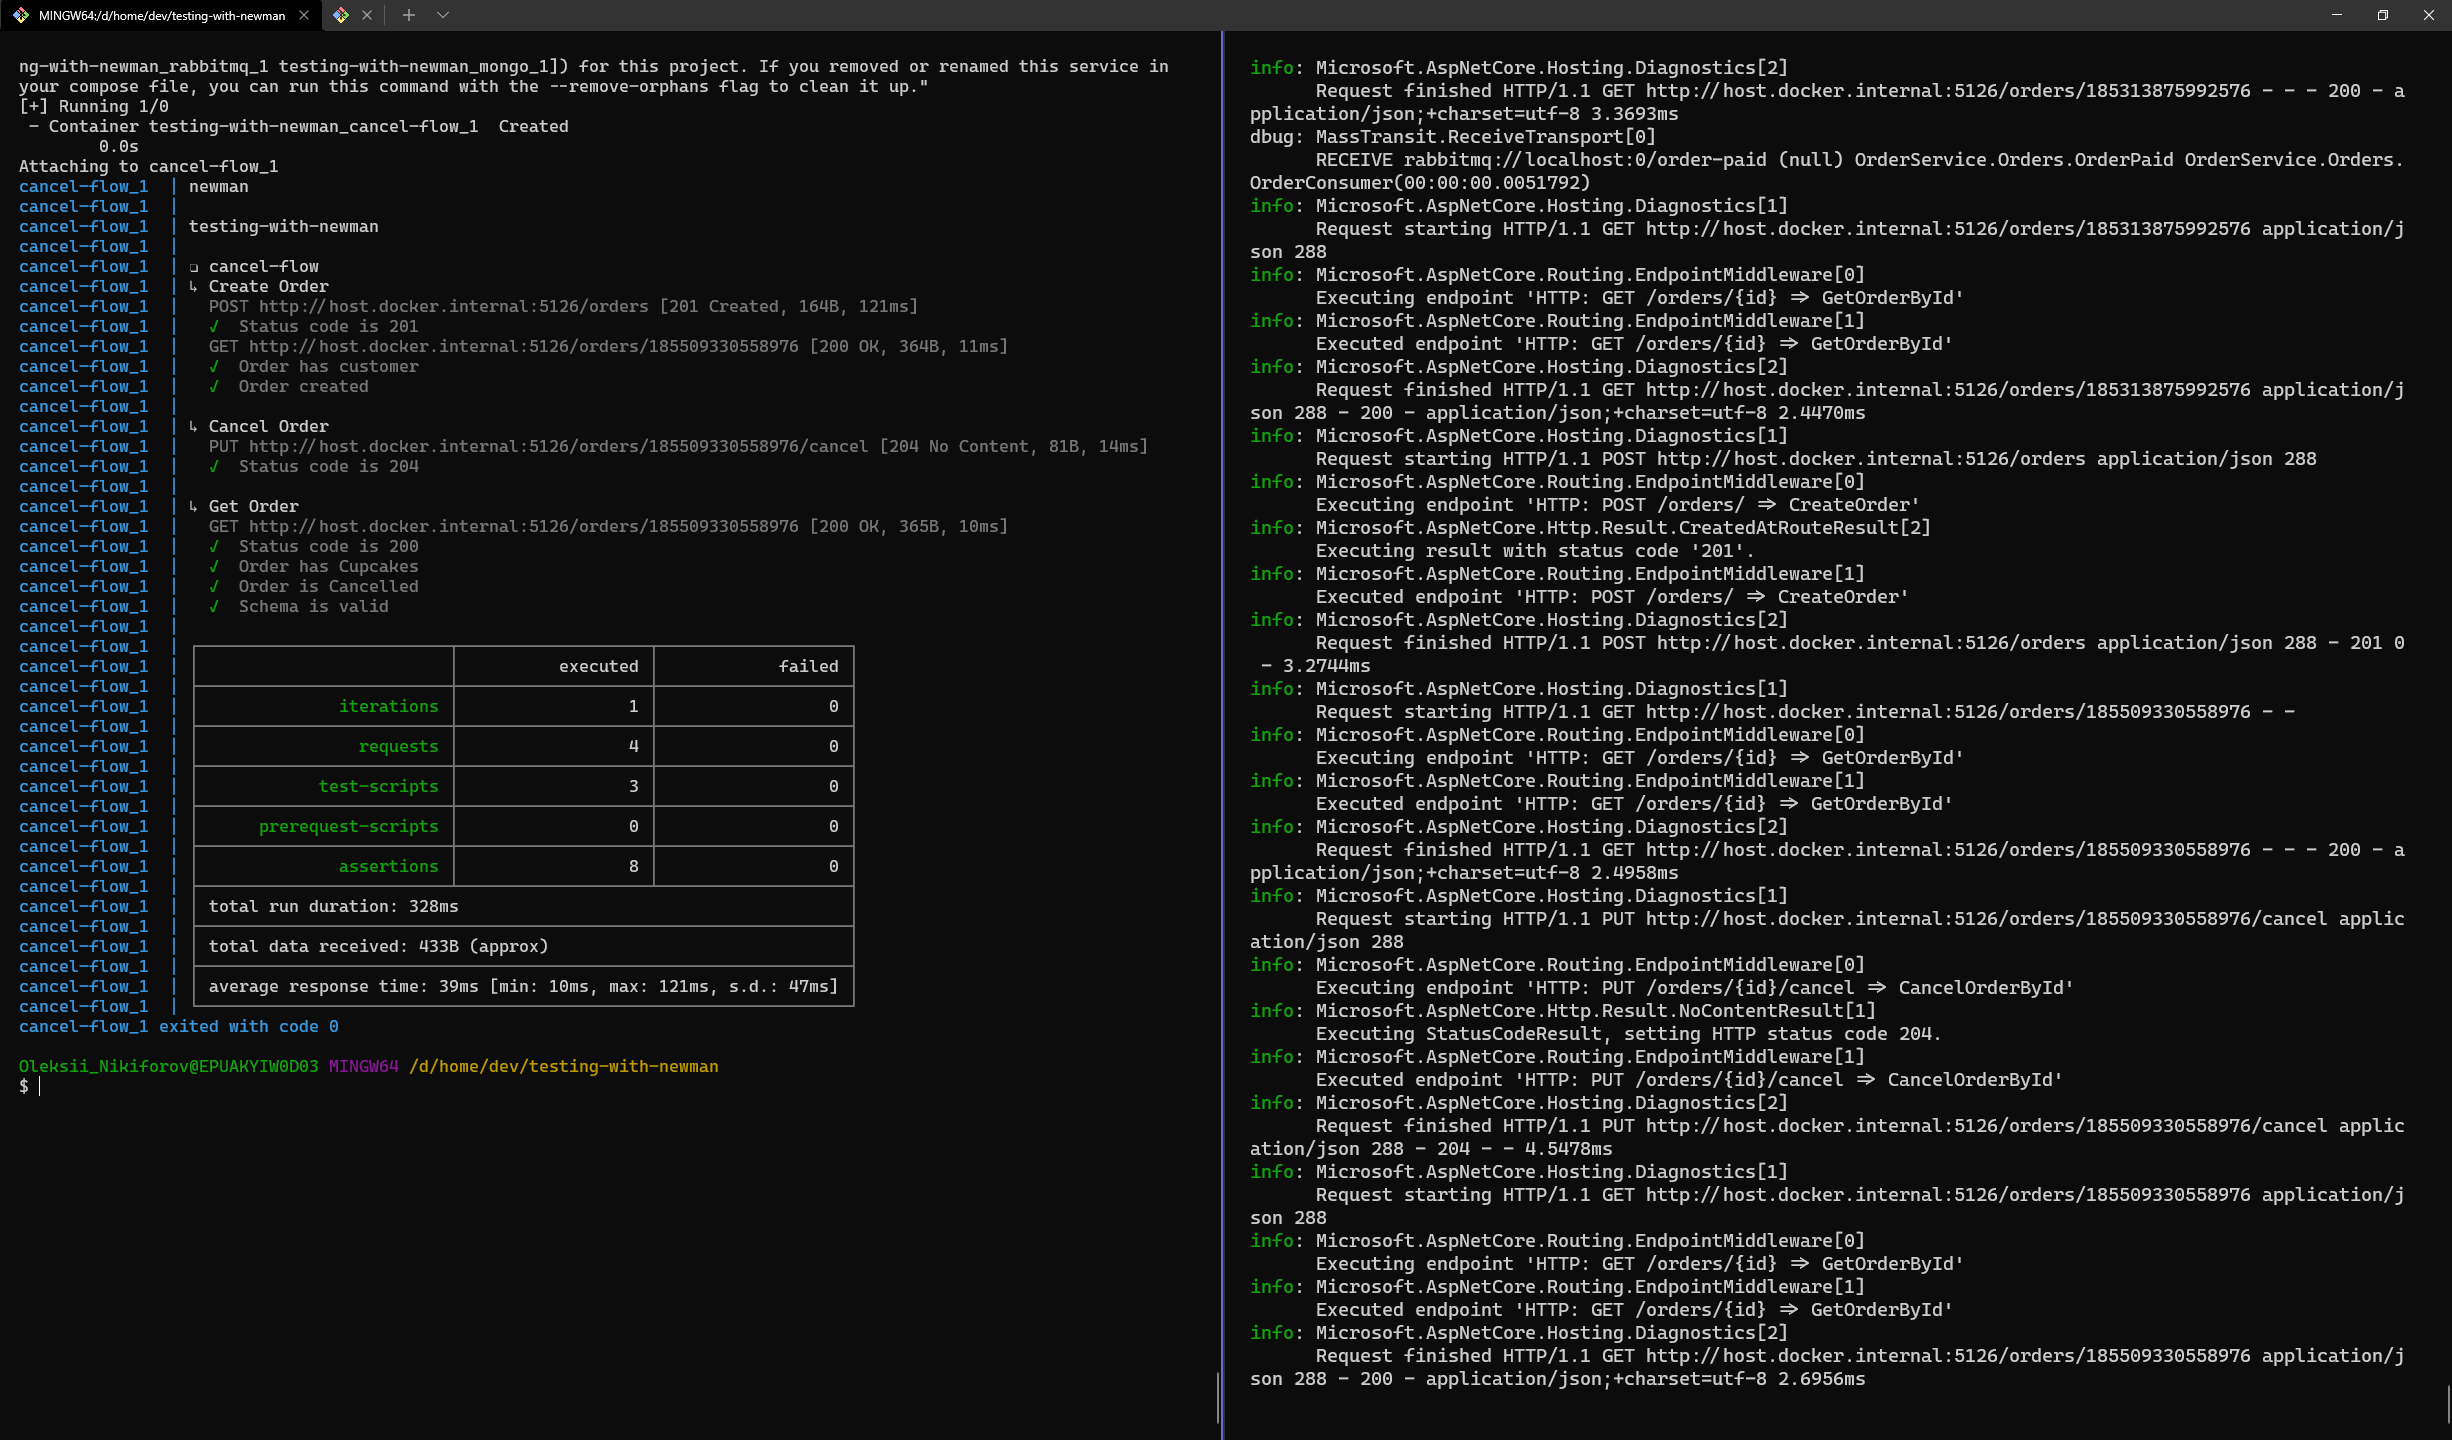The image size is (2452, 1440).
Task: Click the POST orders URL line
Action: pyautogui.click(x=563, y=306)
